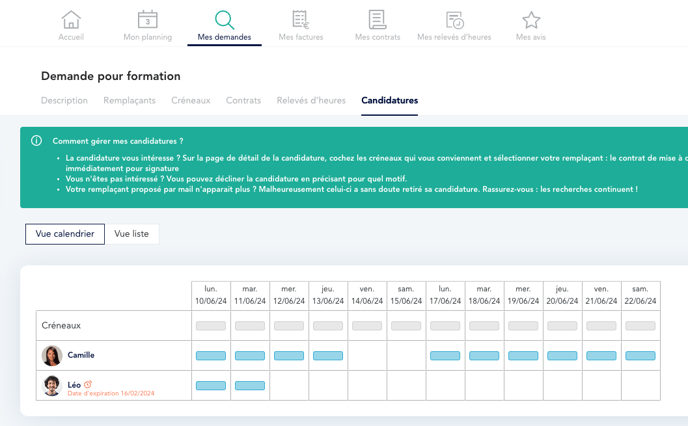The height and width of the screenshot is (426, 688).
Task: Open the Créneaux tab
Action: (190, 101)
